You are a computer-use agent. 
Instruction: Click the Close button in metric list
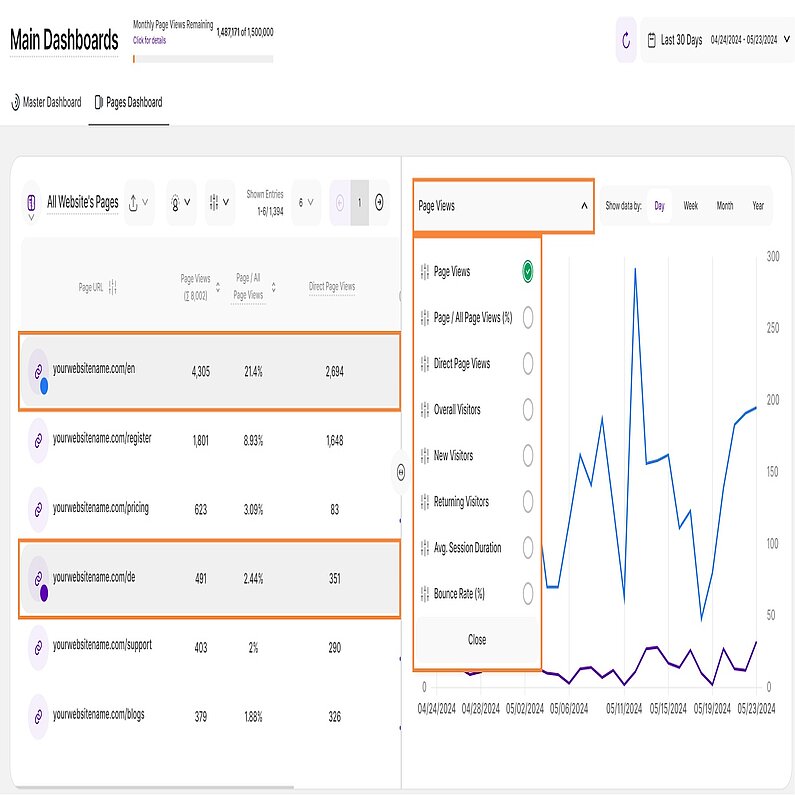click(x=477, y=640)
